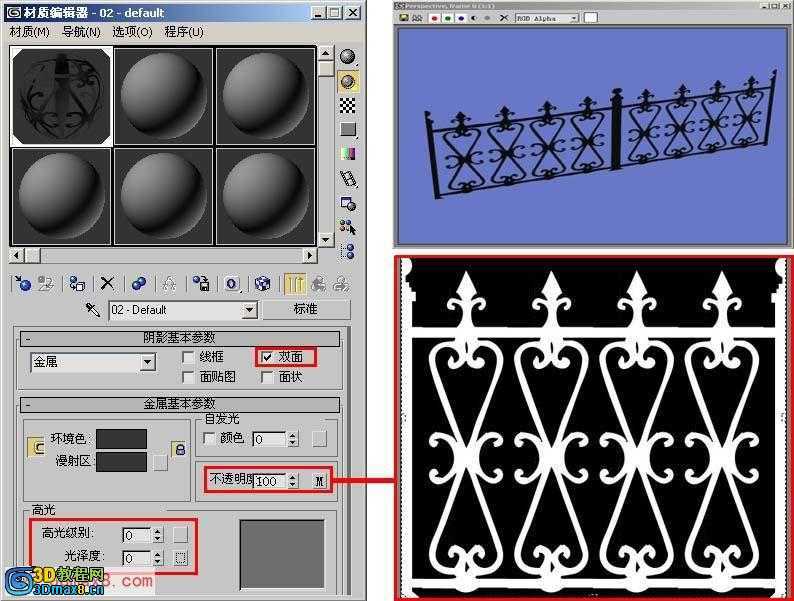Click the Make Unique icon
The image size is (794, 601).
click(x=169, y=284)
